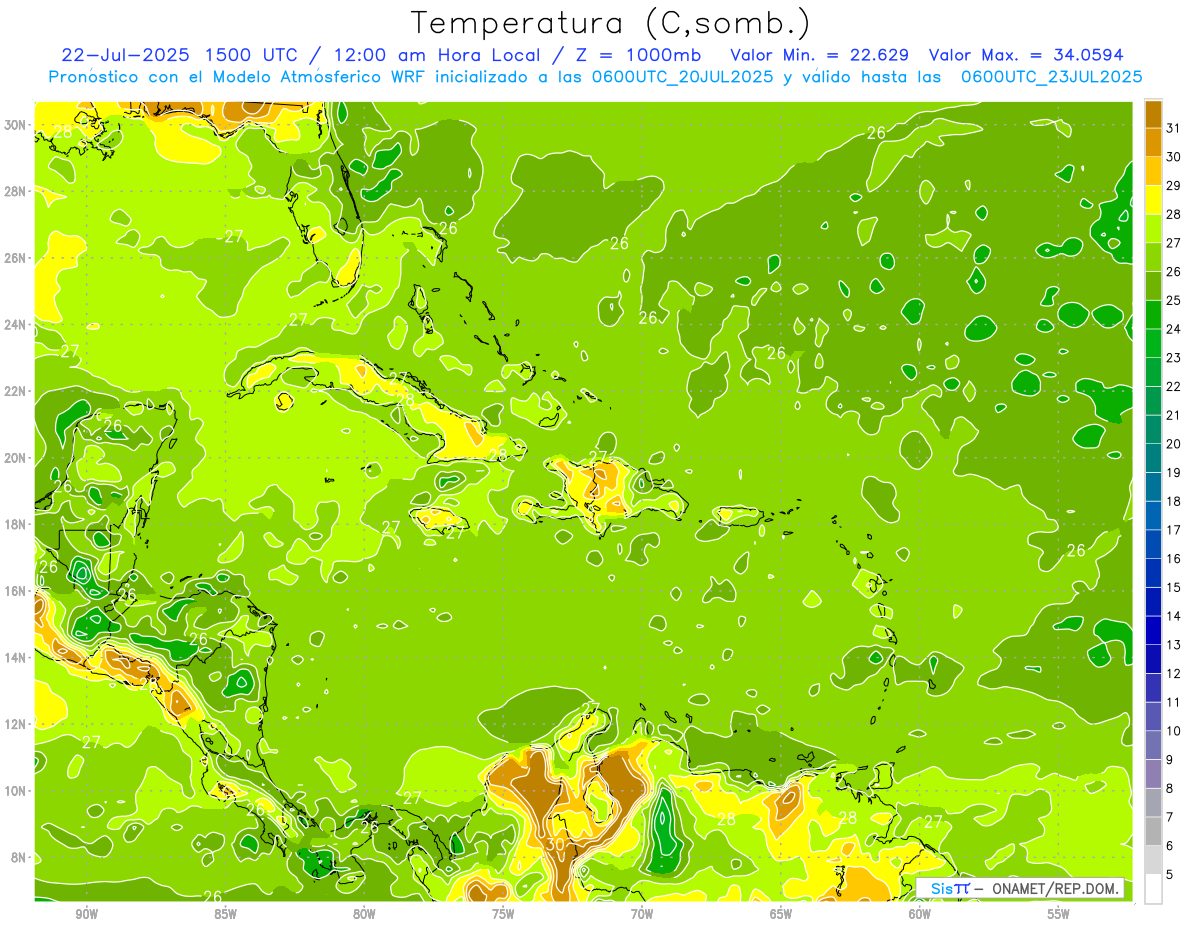Screen dimensions: 1200x927
Task: Click the legend value 22
Action: click(x=1174, y=386)
